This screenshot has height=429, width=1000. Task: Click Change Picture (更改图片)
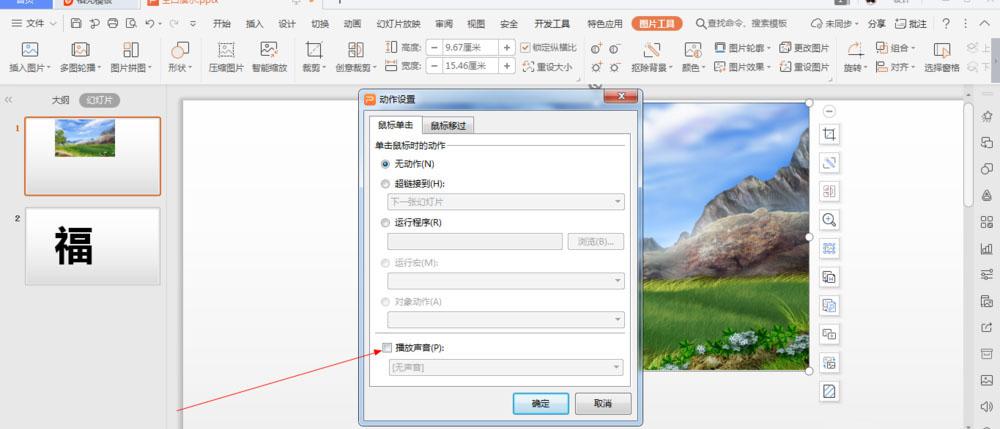tap(804, 48)
